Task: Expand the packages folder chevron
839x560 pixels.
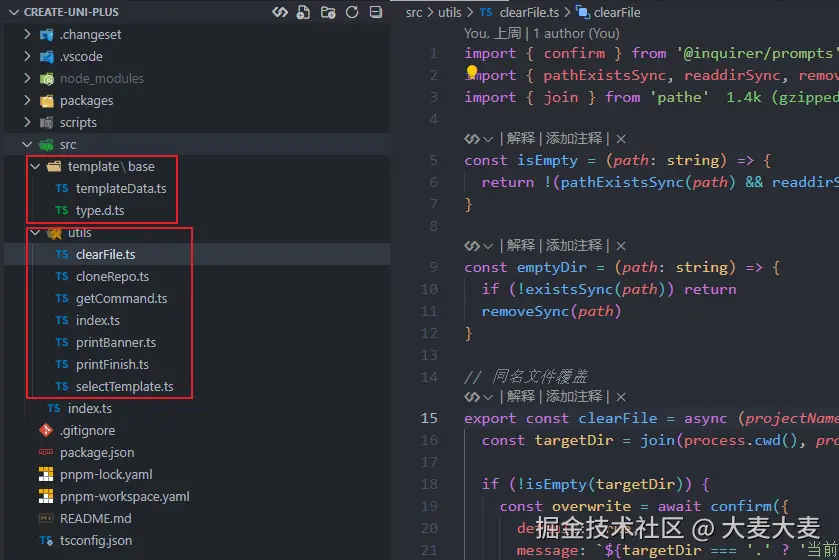Action: tap(27, 100)
